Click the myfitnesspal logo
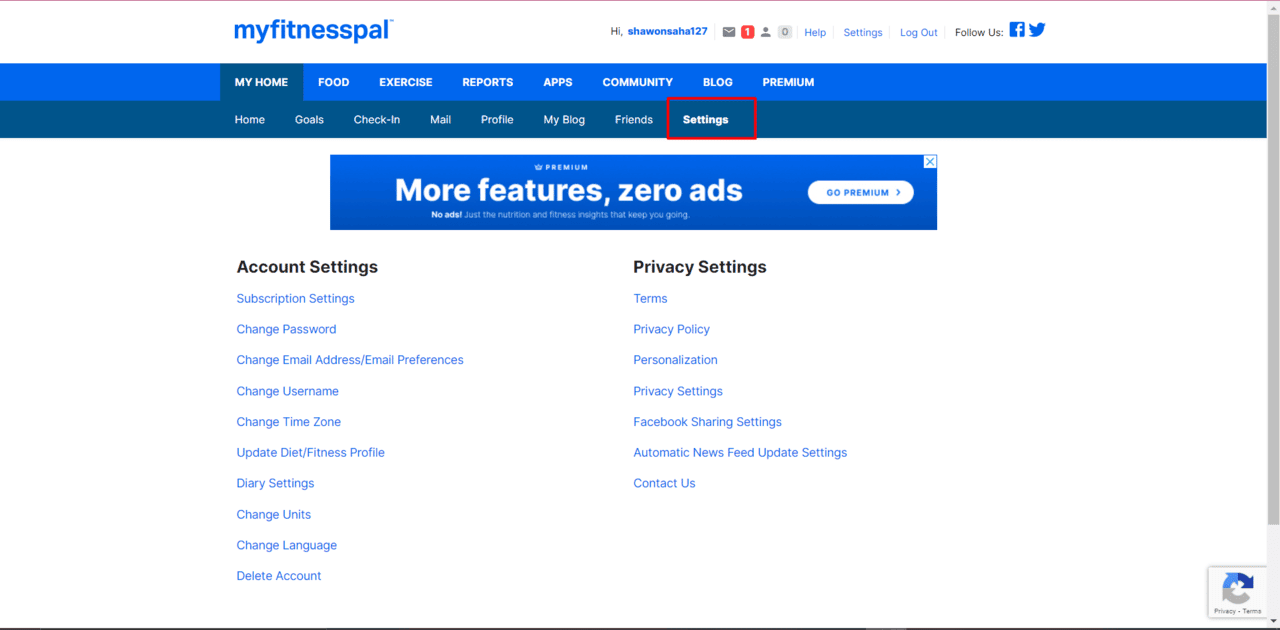 click(x=313, y=31)
